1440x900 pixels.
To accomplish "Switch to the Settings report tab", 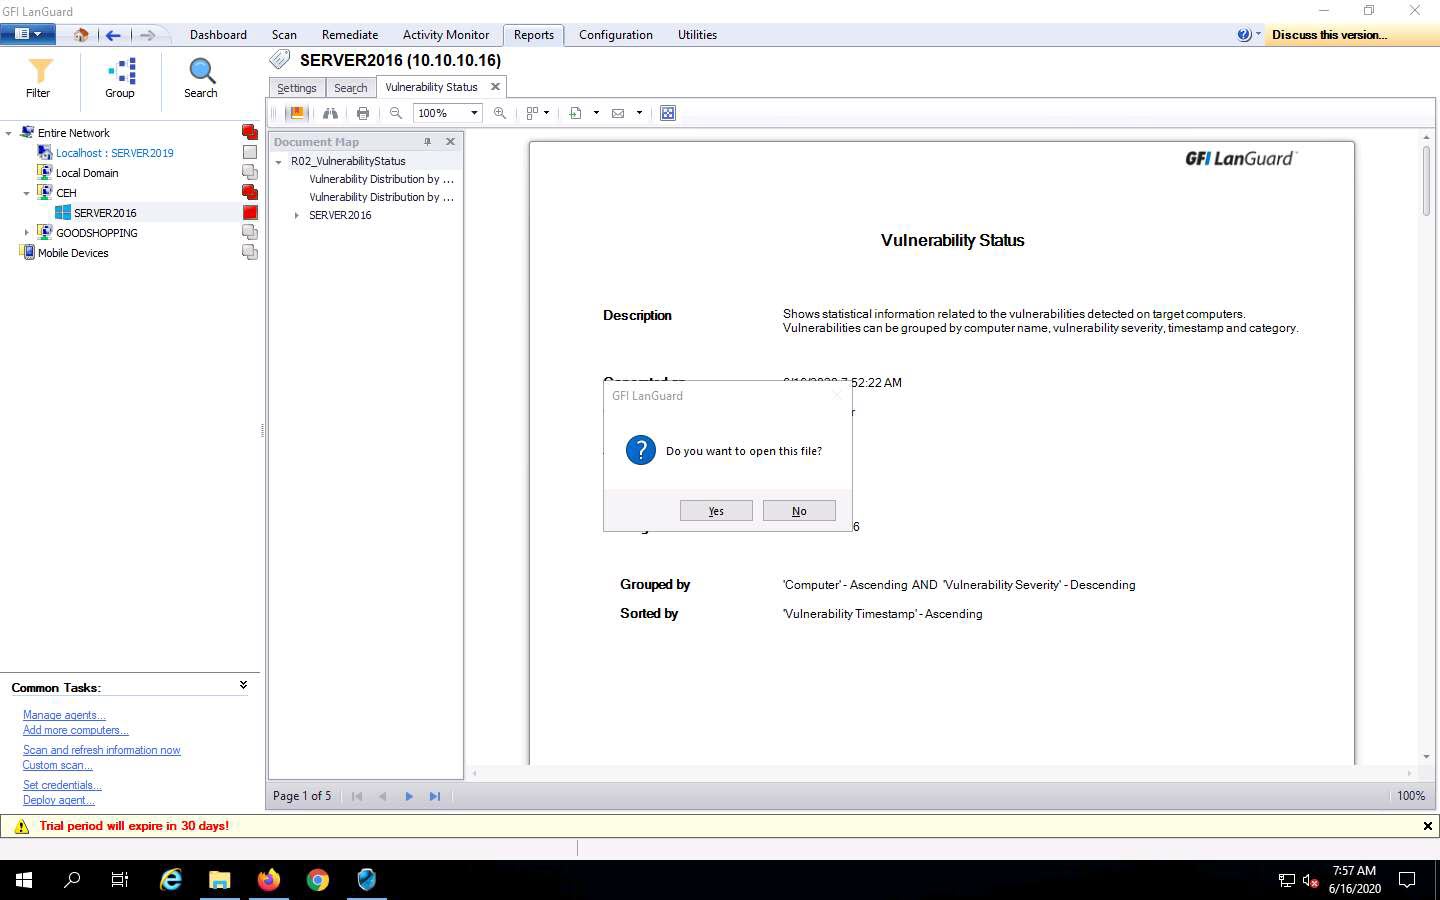I will click(297, 88).
